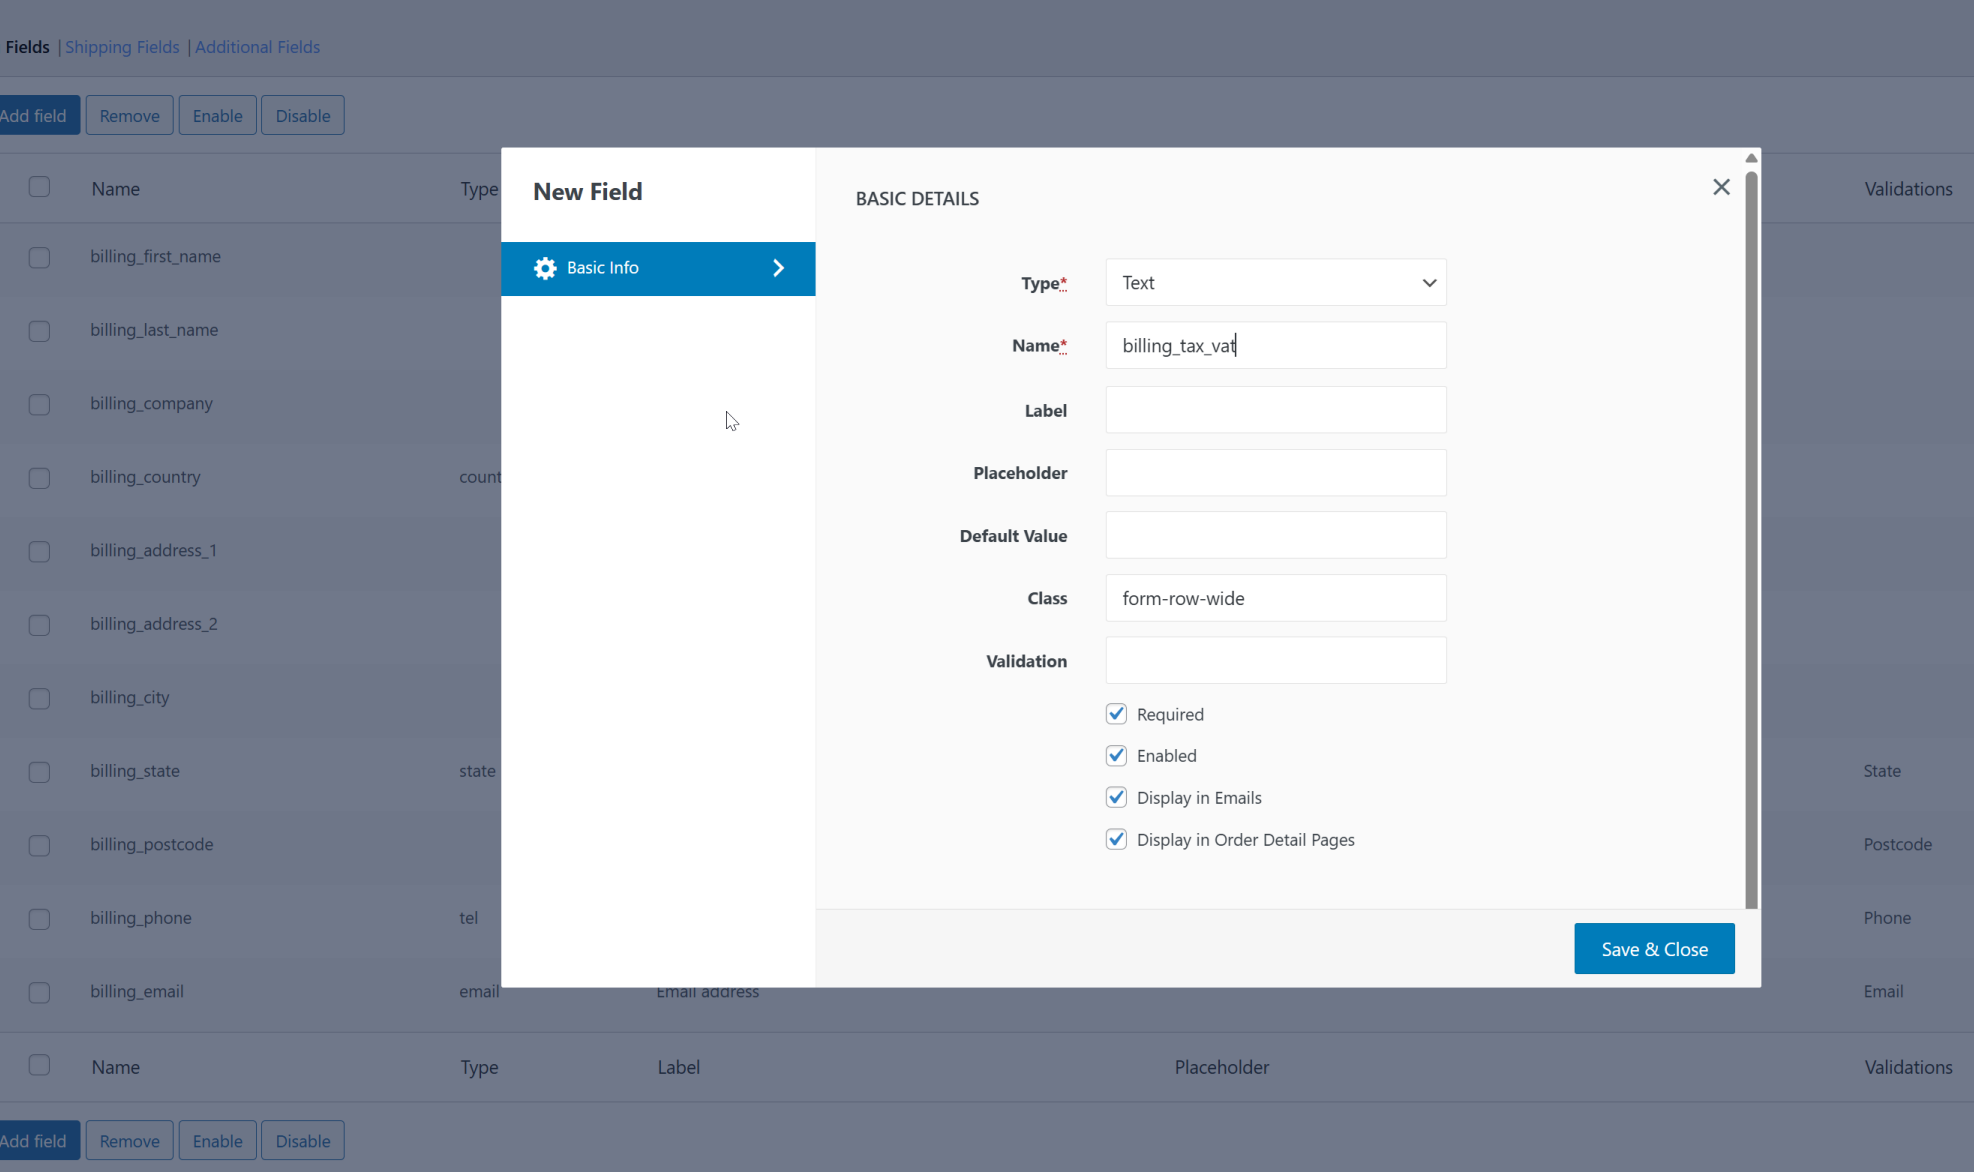The width and height of the screenshot is (1974, 1172).
Task: Open the Shipping Fields tab link
Action: [122, 47]
